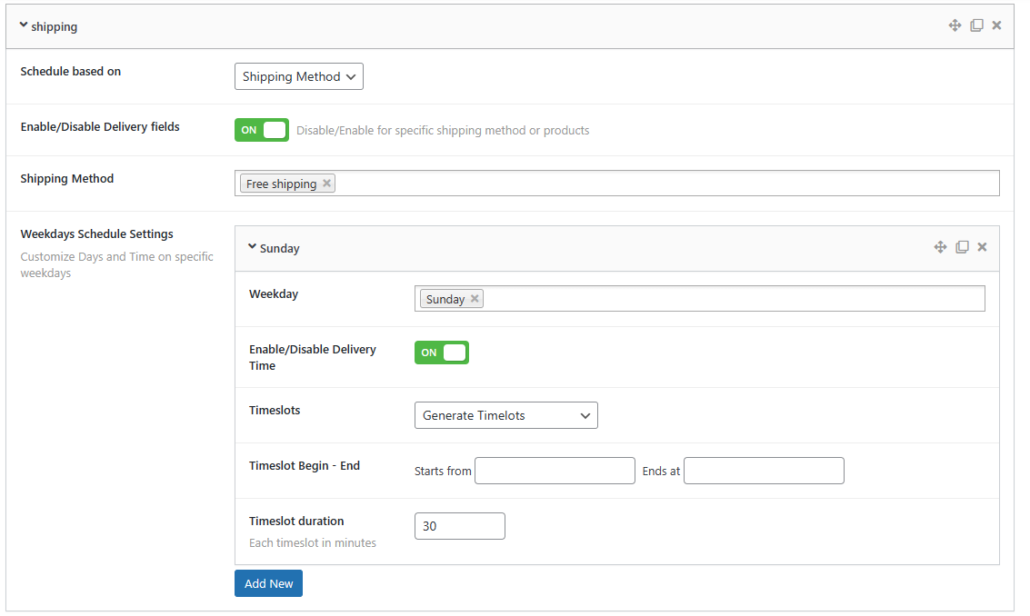Collapse the Sunday block
This screenshot has width=1030, height=616.
coord(252,247)
